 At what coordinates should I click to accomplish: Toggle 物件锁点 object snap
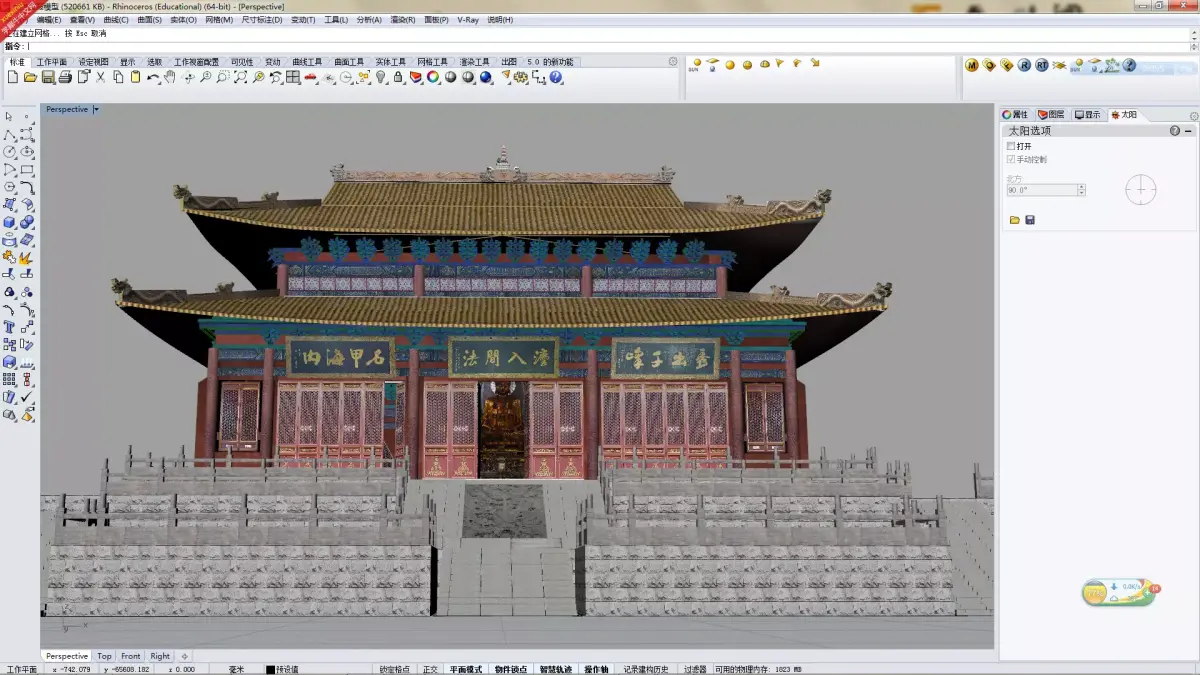click(511, 669)
